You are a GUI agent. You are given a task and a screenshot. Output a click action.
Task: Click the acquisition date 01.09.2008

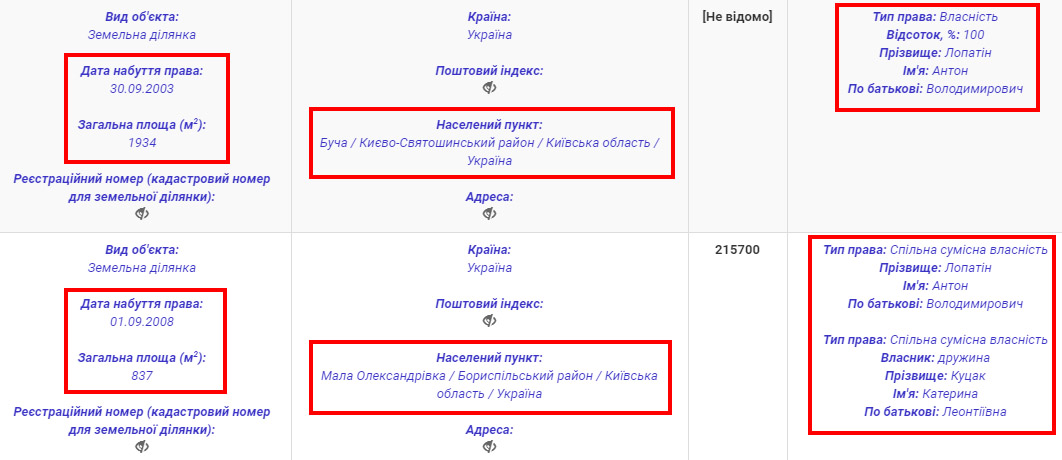(x=141, y=321)
